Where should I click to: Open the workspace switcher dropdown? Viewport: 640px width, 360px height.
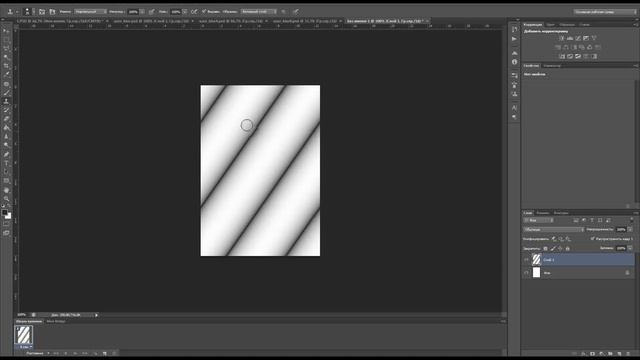605,12
